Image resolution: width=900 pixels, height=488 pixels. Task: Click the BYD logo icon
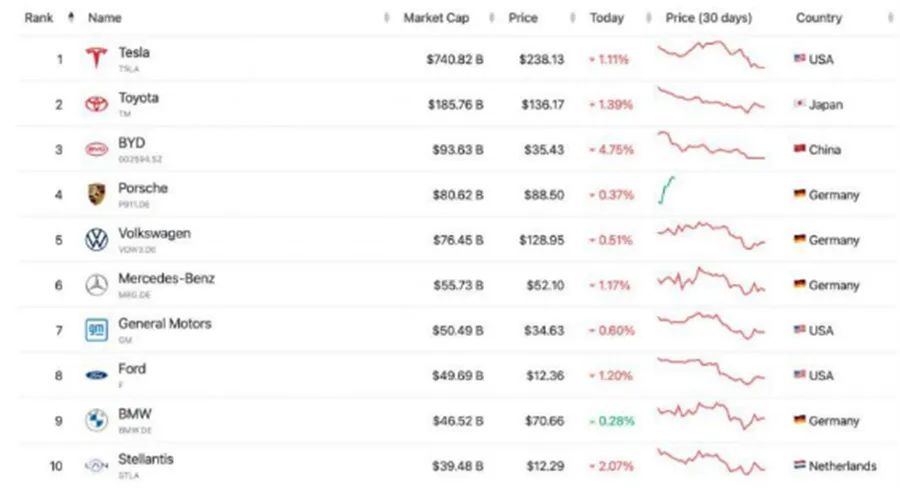point(96,149)
